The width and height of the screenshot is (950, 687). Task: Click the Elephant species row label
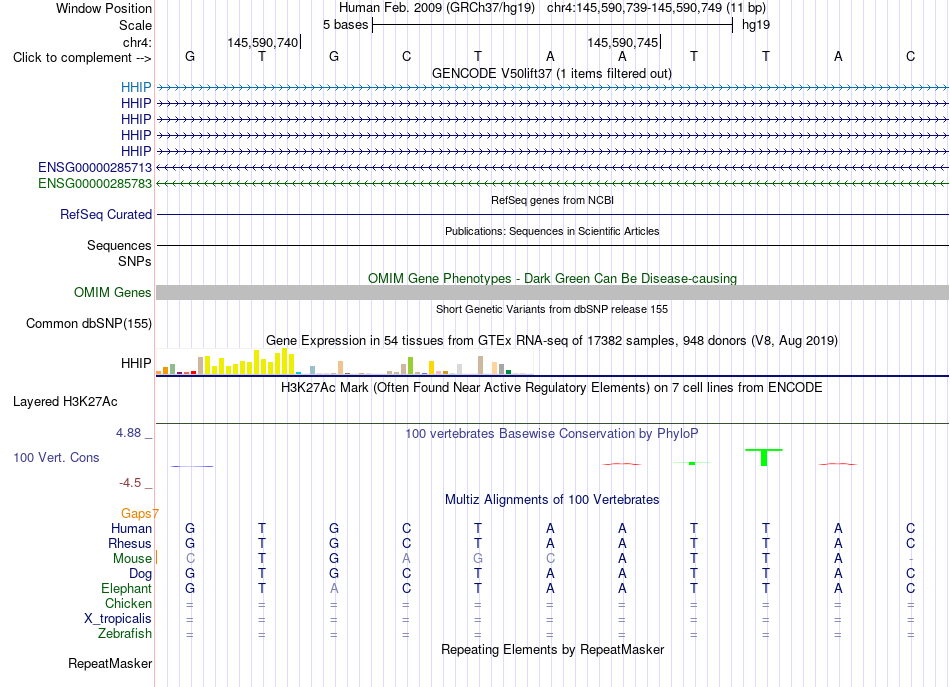(127, 588)
